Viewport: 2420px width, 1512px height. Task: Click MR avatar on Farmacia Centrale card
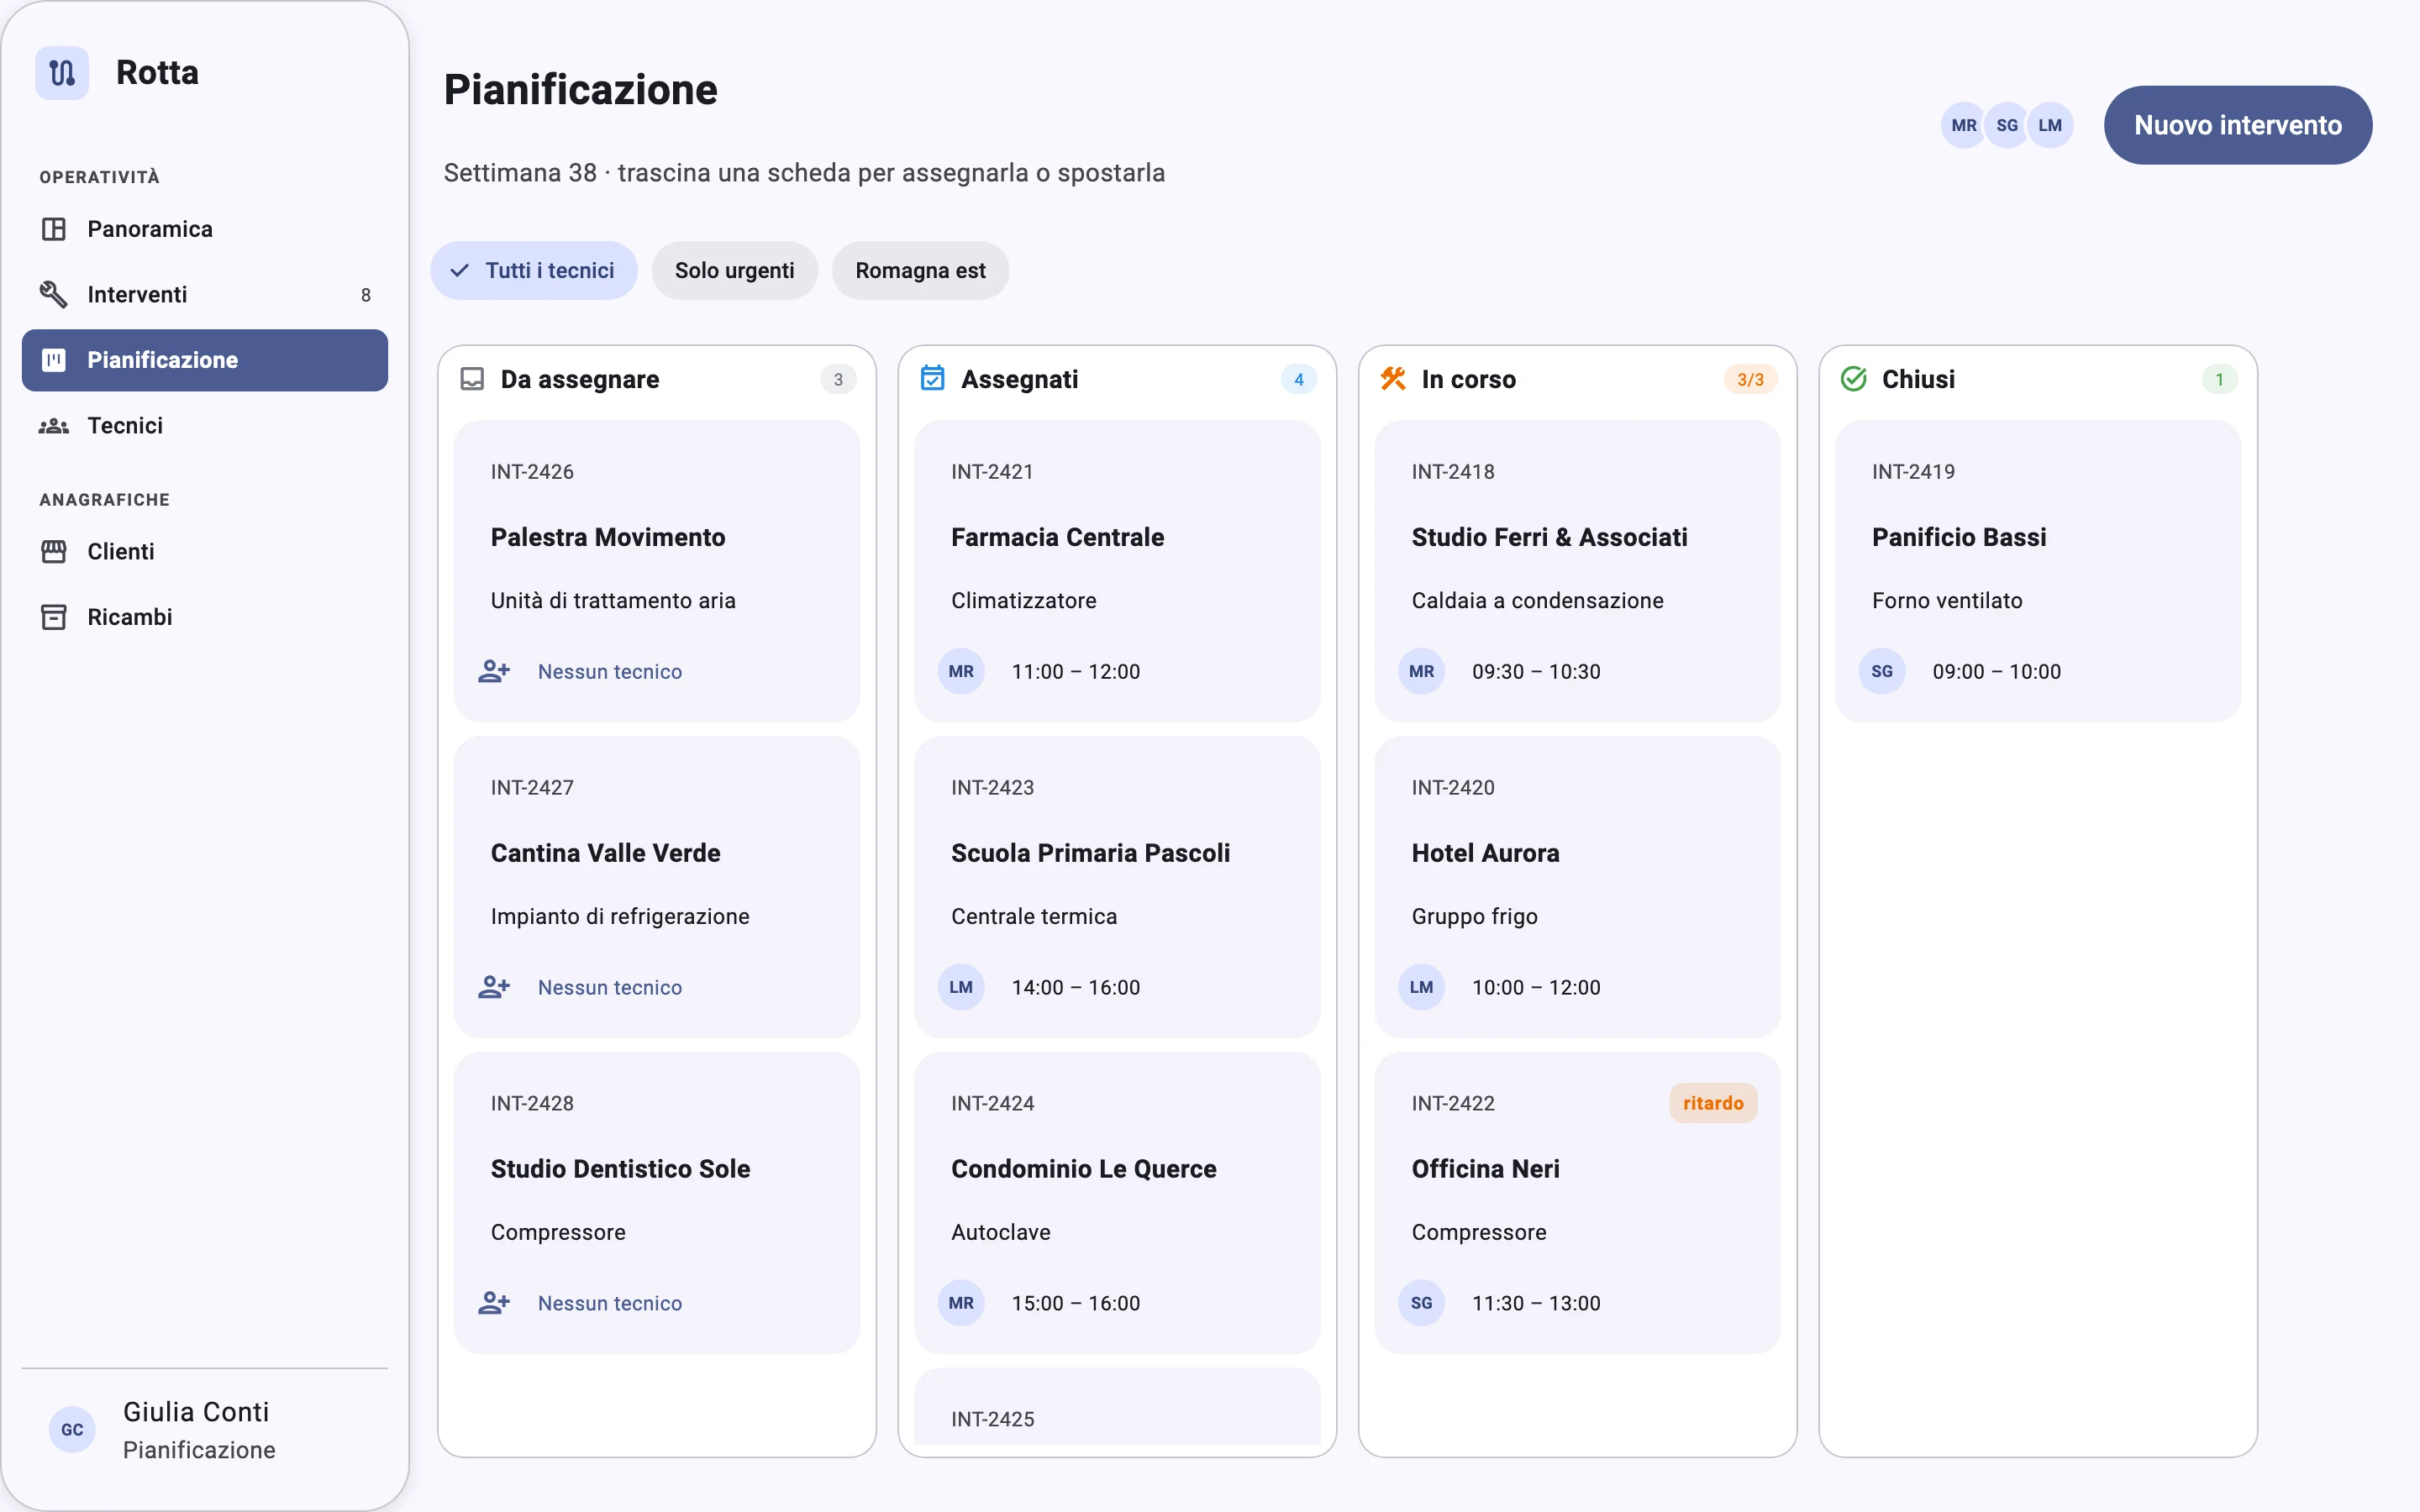point(961,672)
